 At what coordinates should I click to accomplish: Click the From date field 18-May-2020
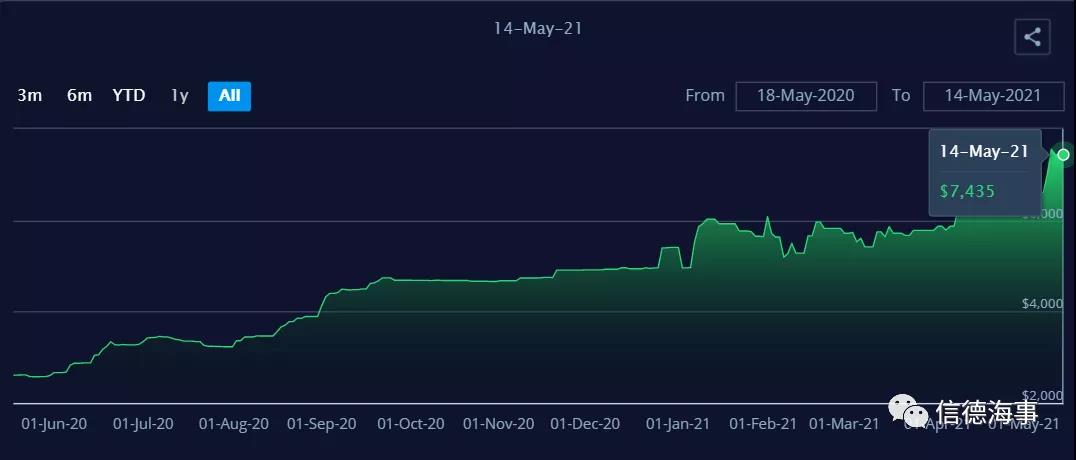pos(805,96)
